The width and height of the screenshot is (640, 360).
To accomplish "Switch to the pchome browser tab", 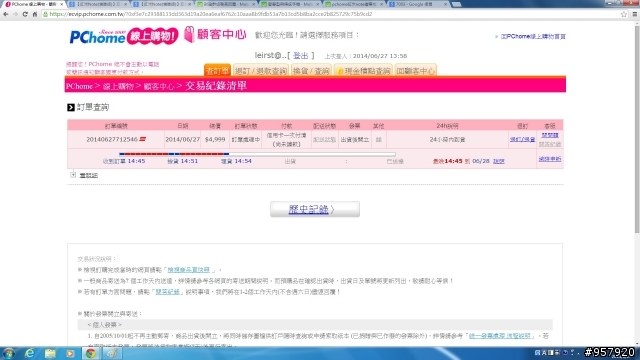I will coord(354,4).
